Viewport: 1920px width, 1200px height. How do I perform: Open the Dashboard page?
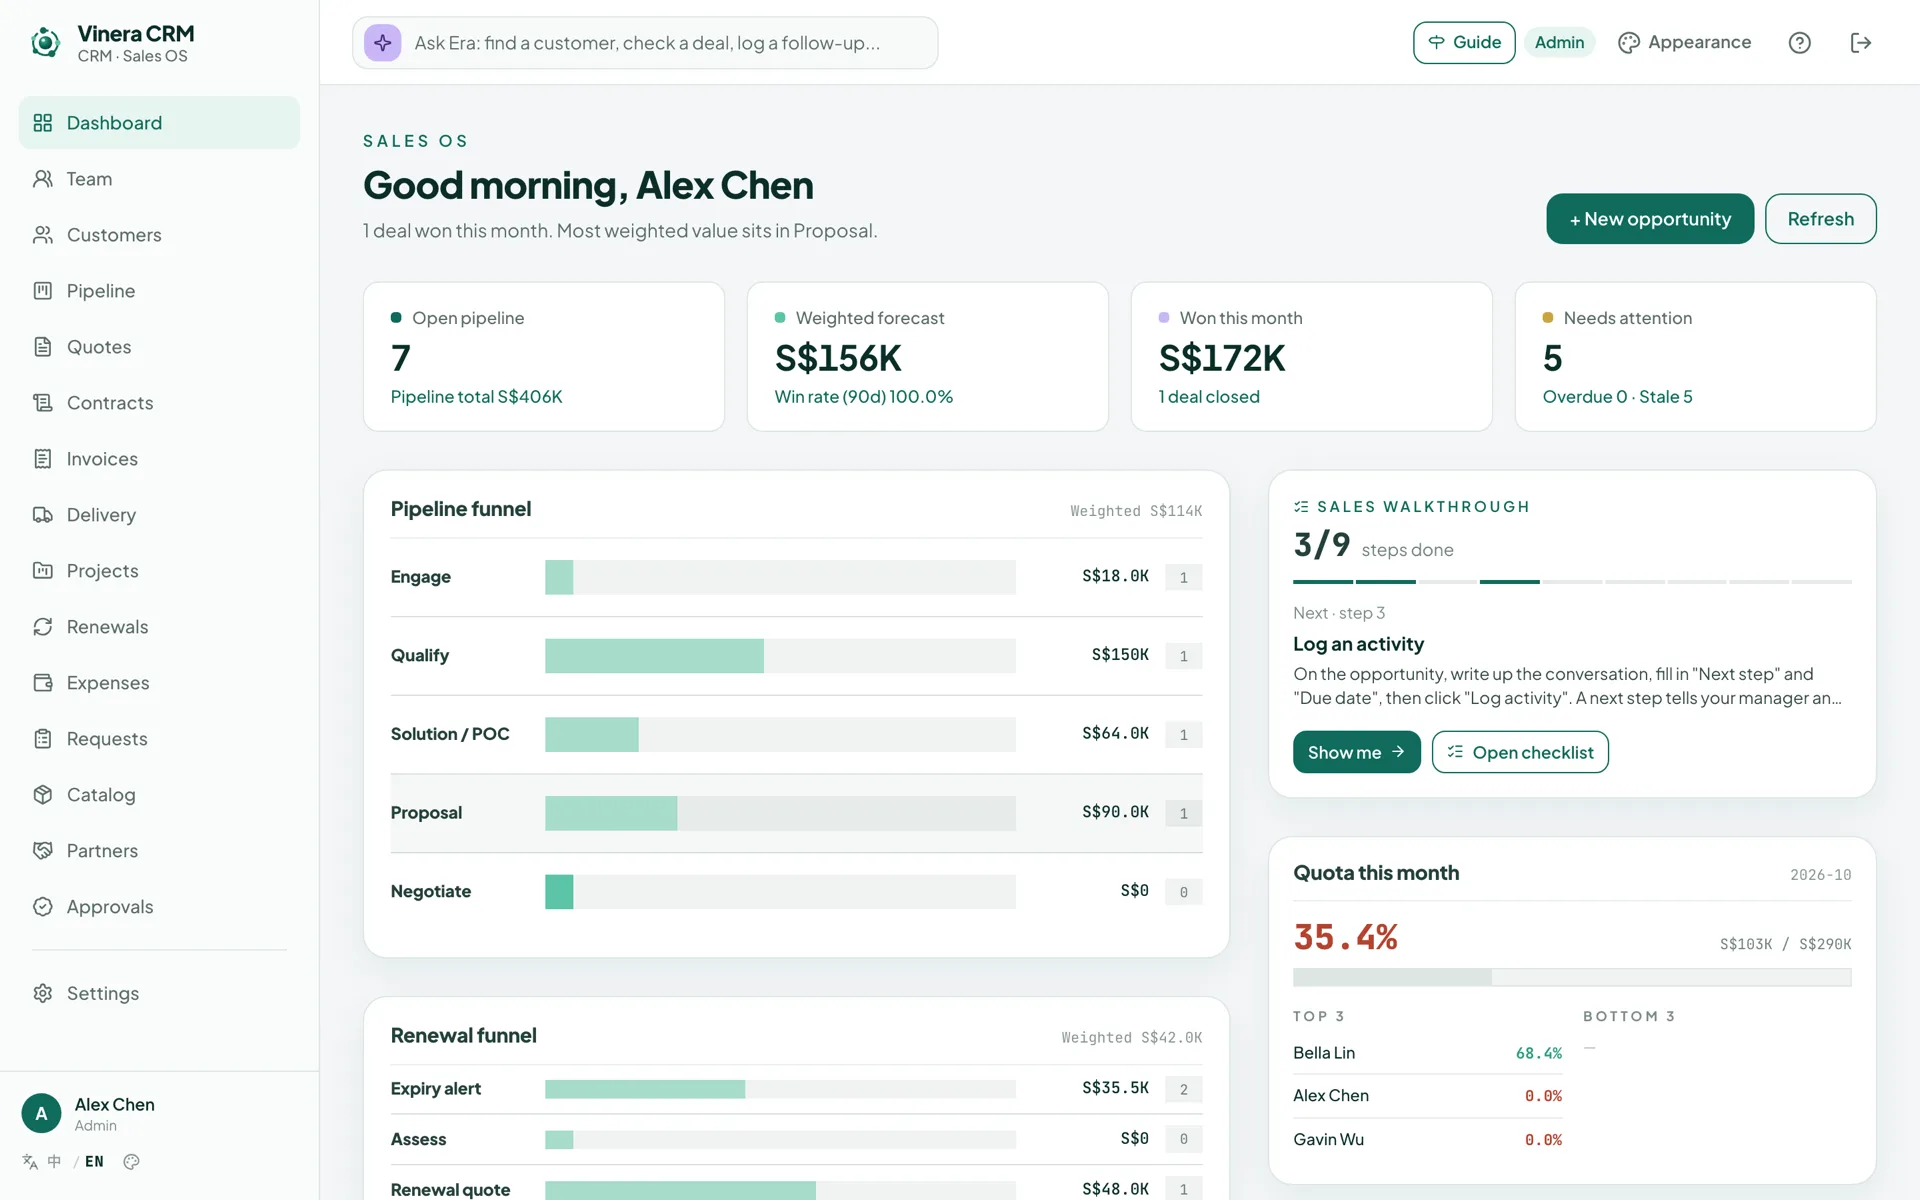click(x=159, y=123)
